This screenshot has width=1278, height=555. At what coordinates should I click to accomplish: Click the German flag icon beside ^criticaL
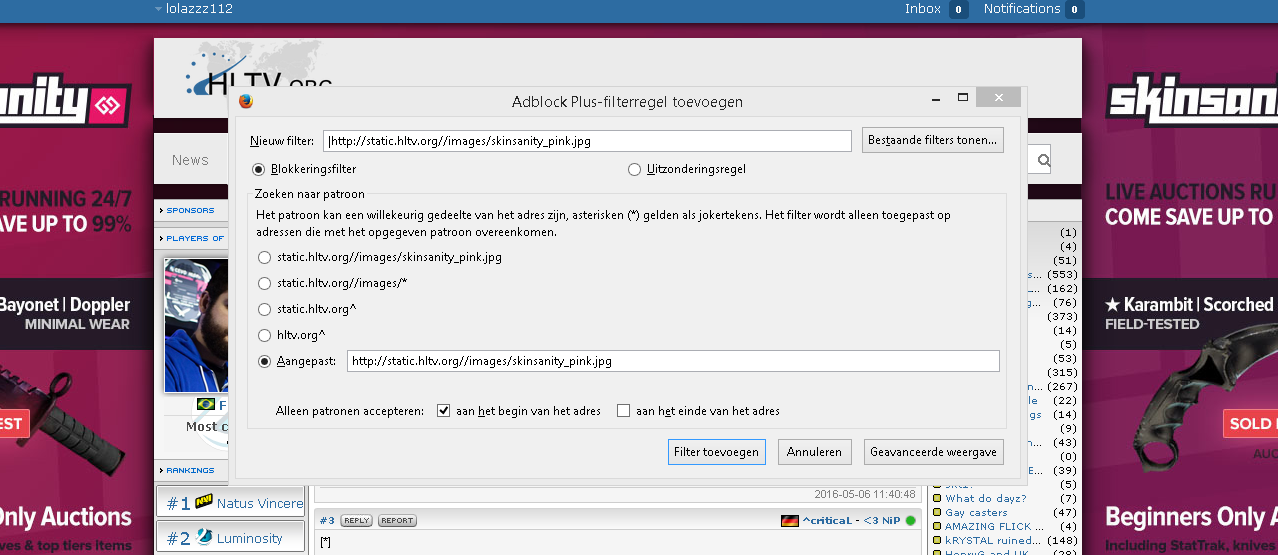pyautogui.click(x=790, y=521)
